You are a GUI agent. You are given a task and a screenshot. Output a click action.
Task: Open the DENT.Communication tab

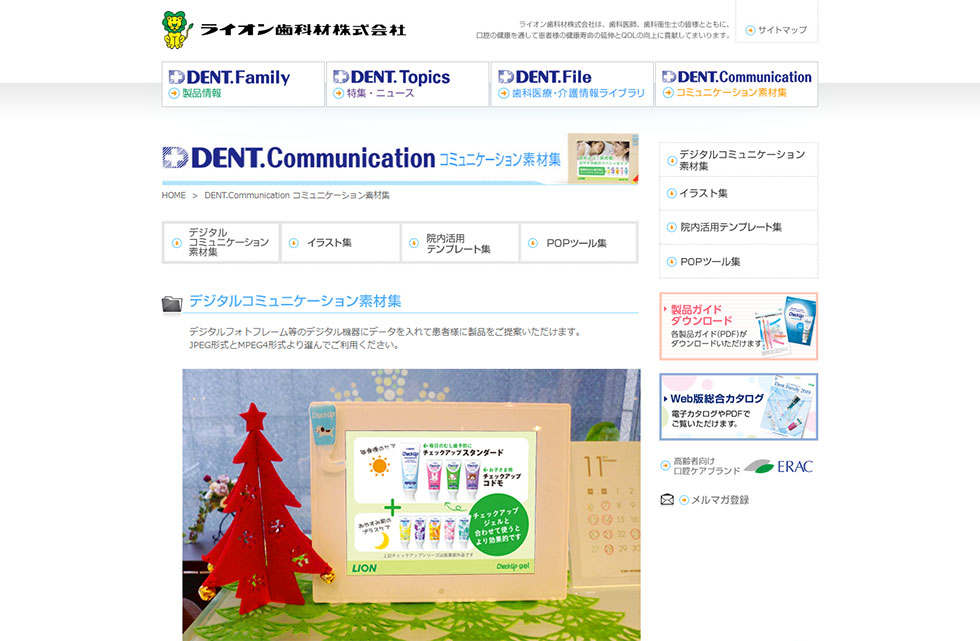[x=736, y=84]
